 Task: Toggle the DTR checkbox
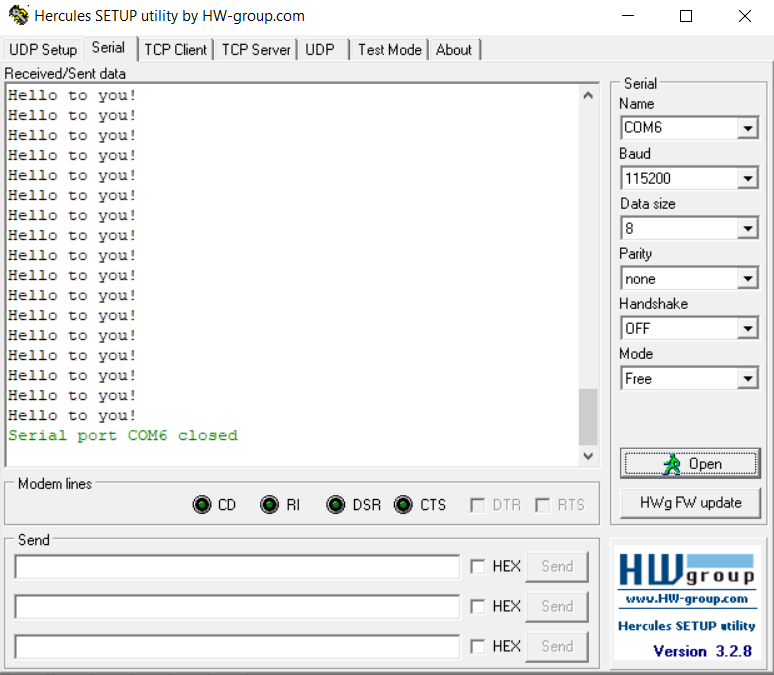click(x=477, y=505)
